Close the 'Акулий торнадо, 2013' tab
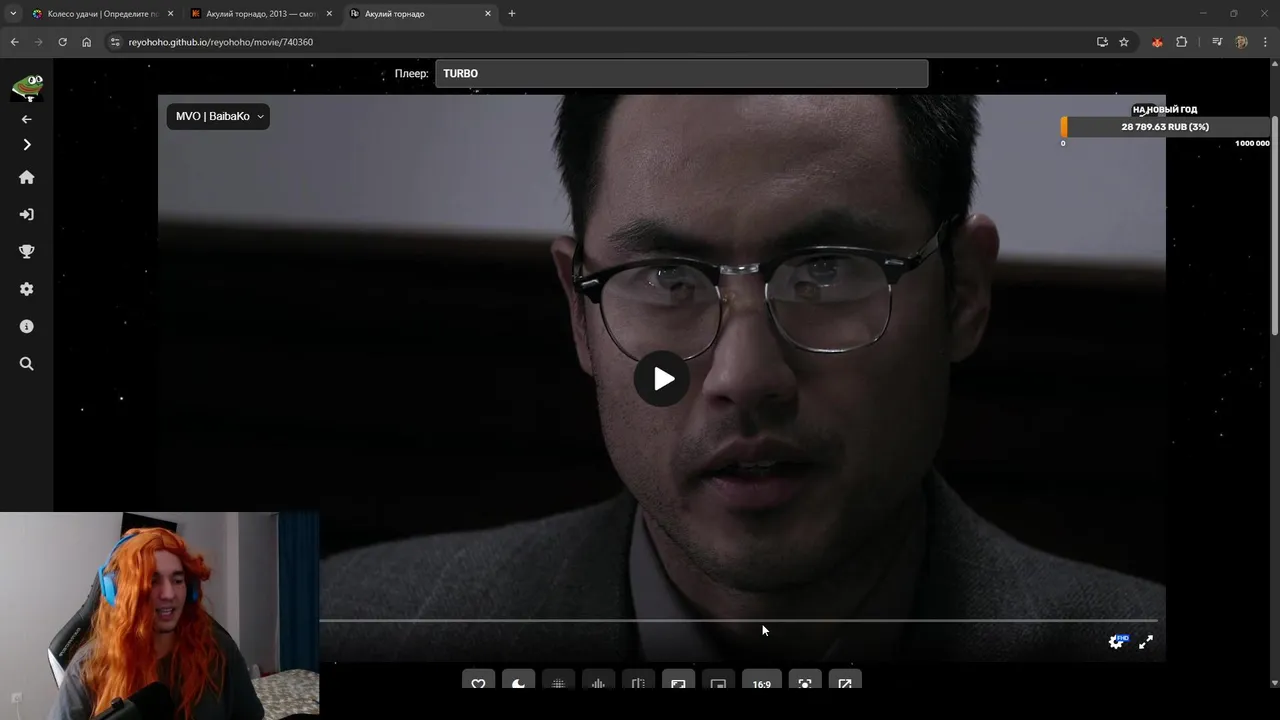 click(x=329, y=14)
